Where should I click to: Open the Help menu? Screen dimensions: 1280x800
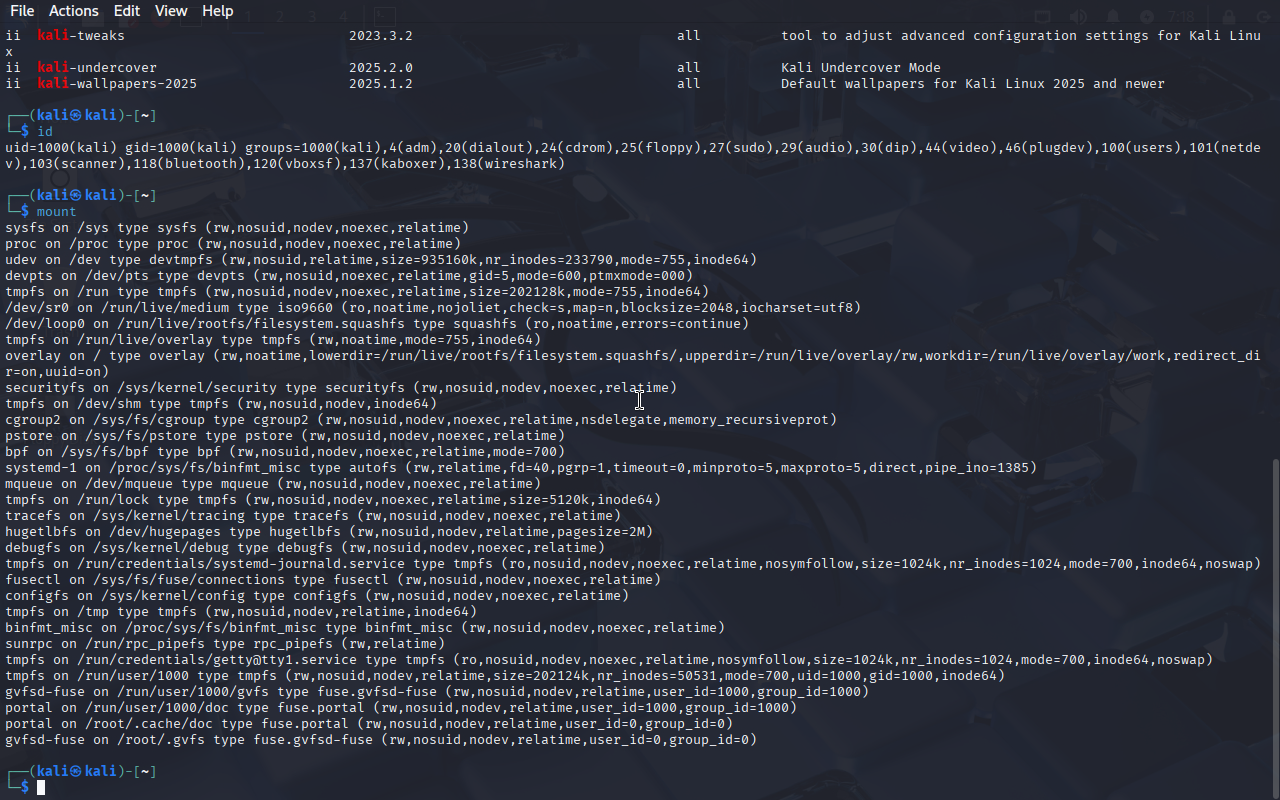coord(217,11)
